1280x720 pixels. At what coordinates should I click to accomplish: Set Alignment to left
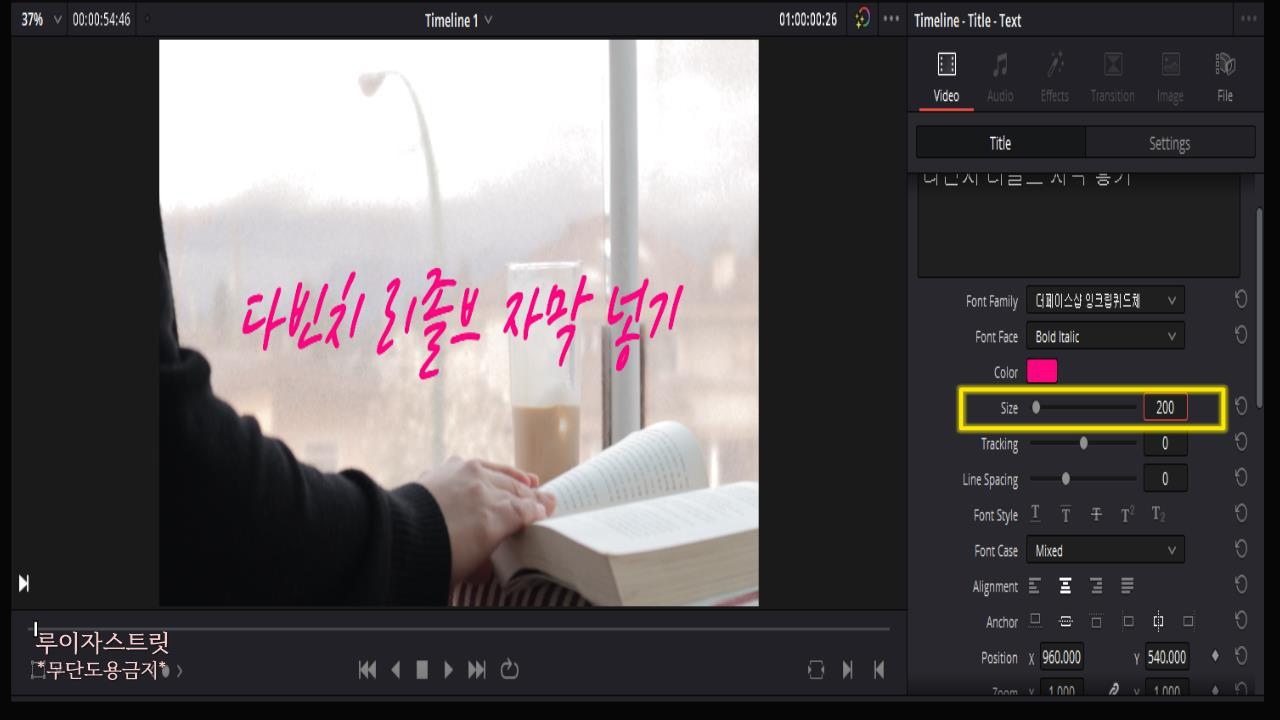pos(1035,586)
